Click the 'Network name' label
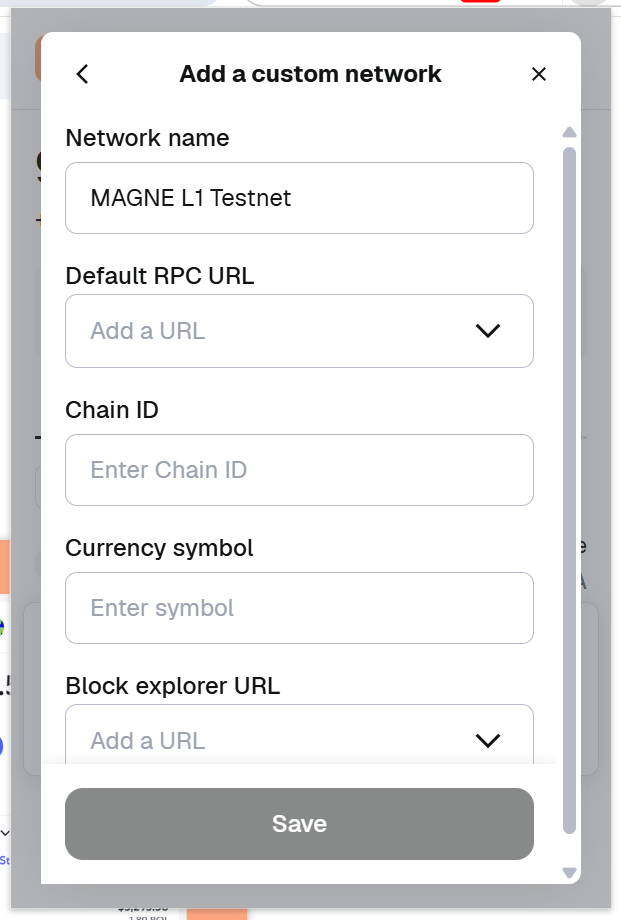Viewport: 621px width, 920px height. (x=147, y=138)
